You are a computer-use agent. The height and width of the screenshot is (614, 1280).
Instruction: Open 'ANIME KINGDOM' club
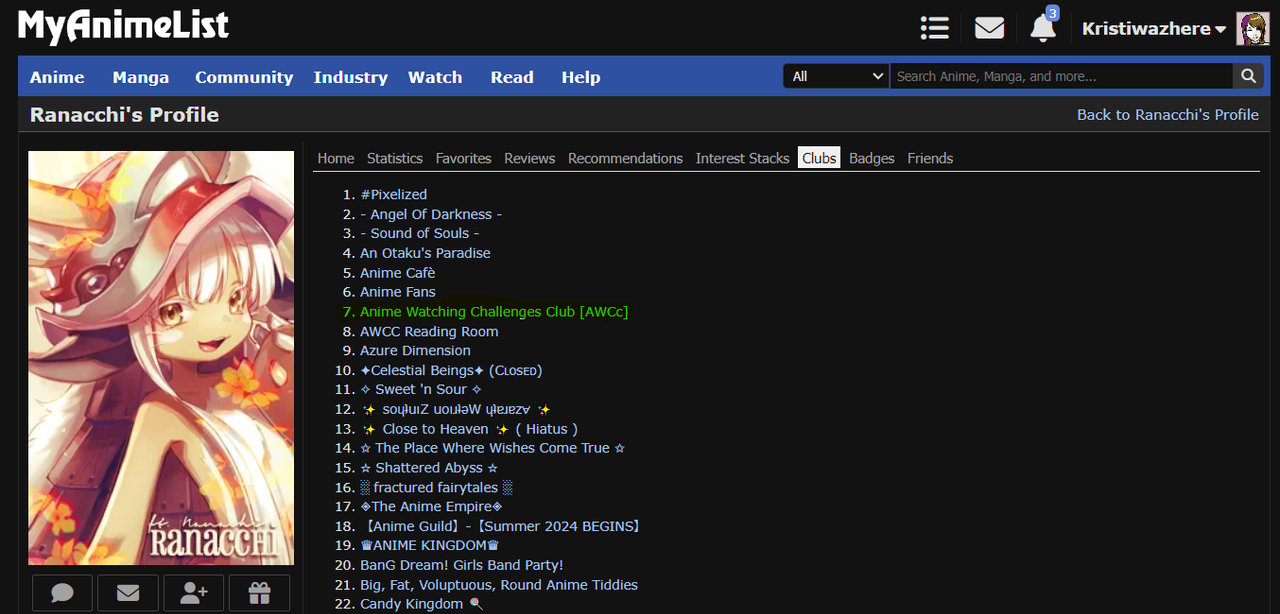coord(429,545)
